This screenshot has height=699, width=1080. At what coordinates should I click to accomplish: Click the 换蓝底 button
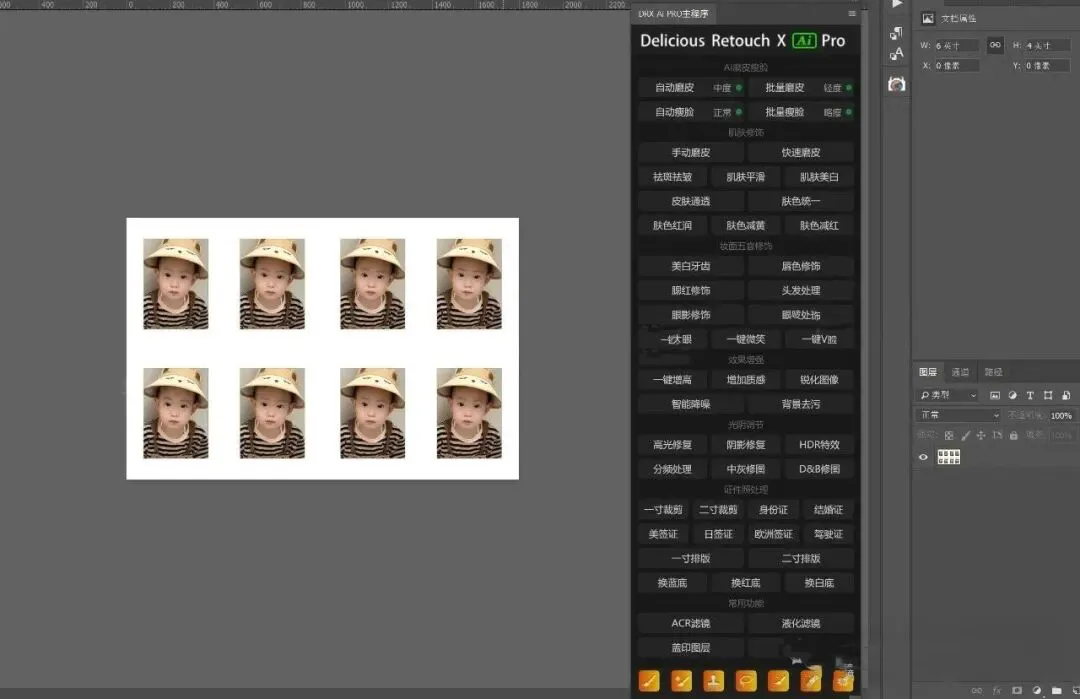[672, 583]
